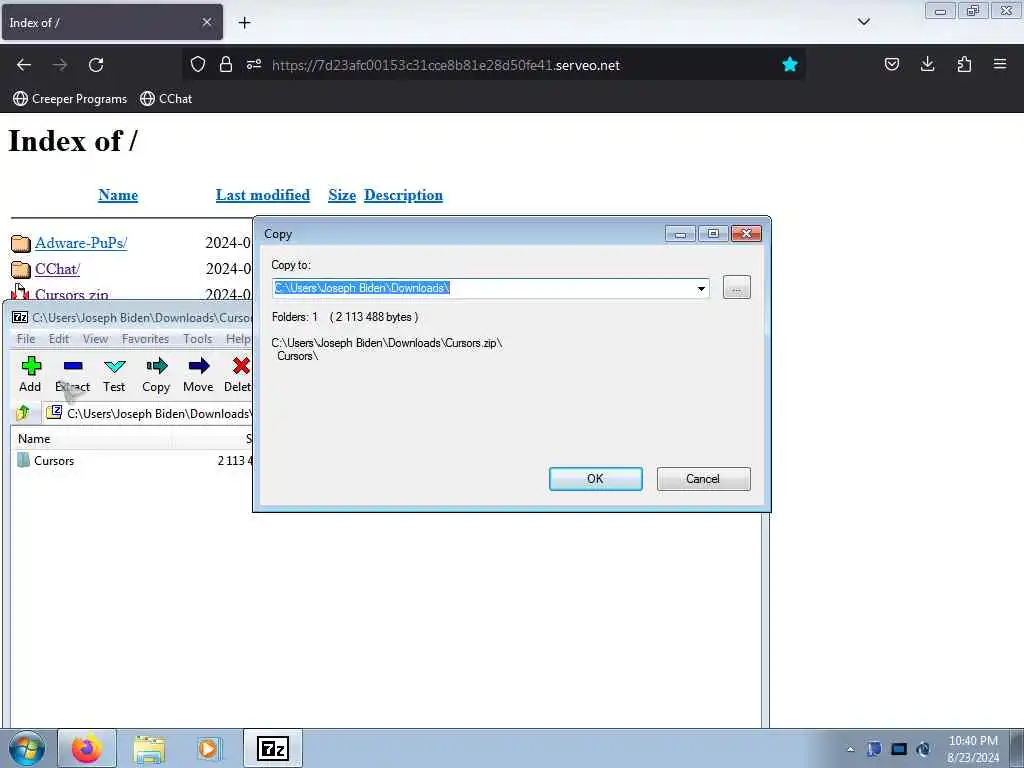
Task: Open the Edit menu in 7-Zip
Action: (x=59, y=338)
